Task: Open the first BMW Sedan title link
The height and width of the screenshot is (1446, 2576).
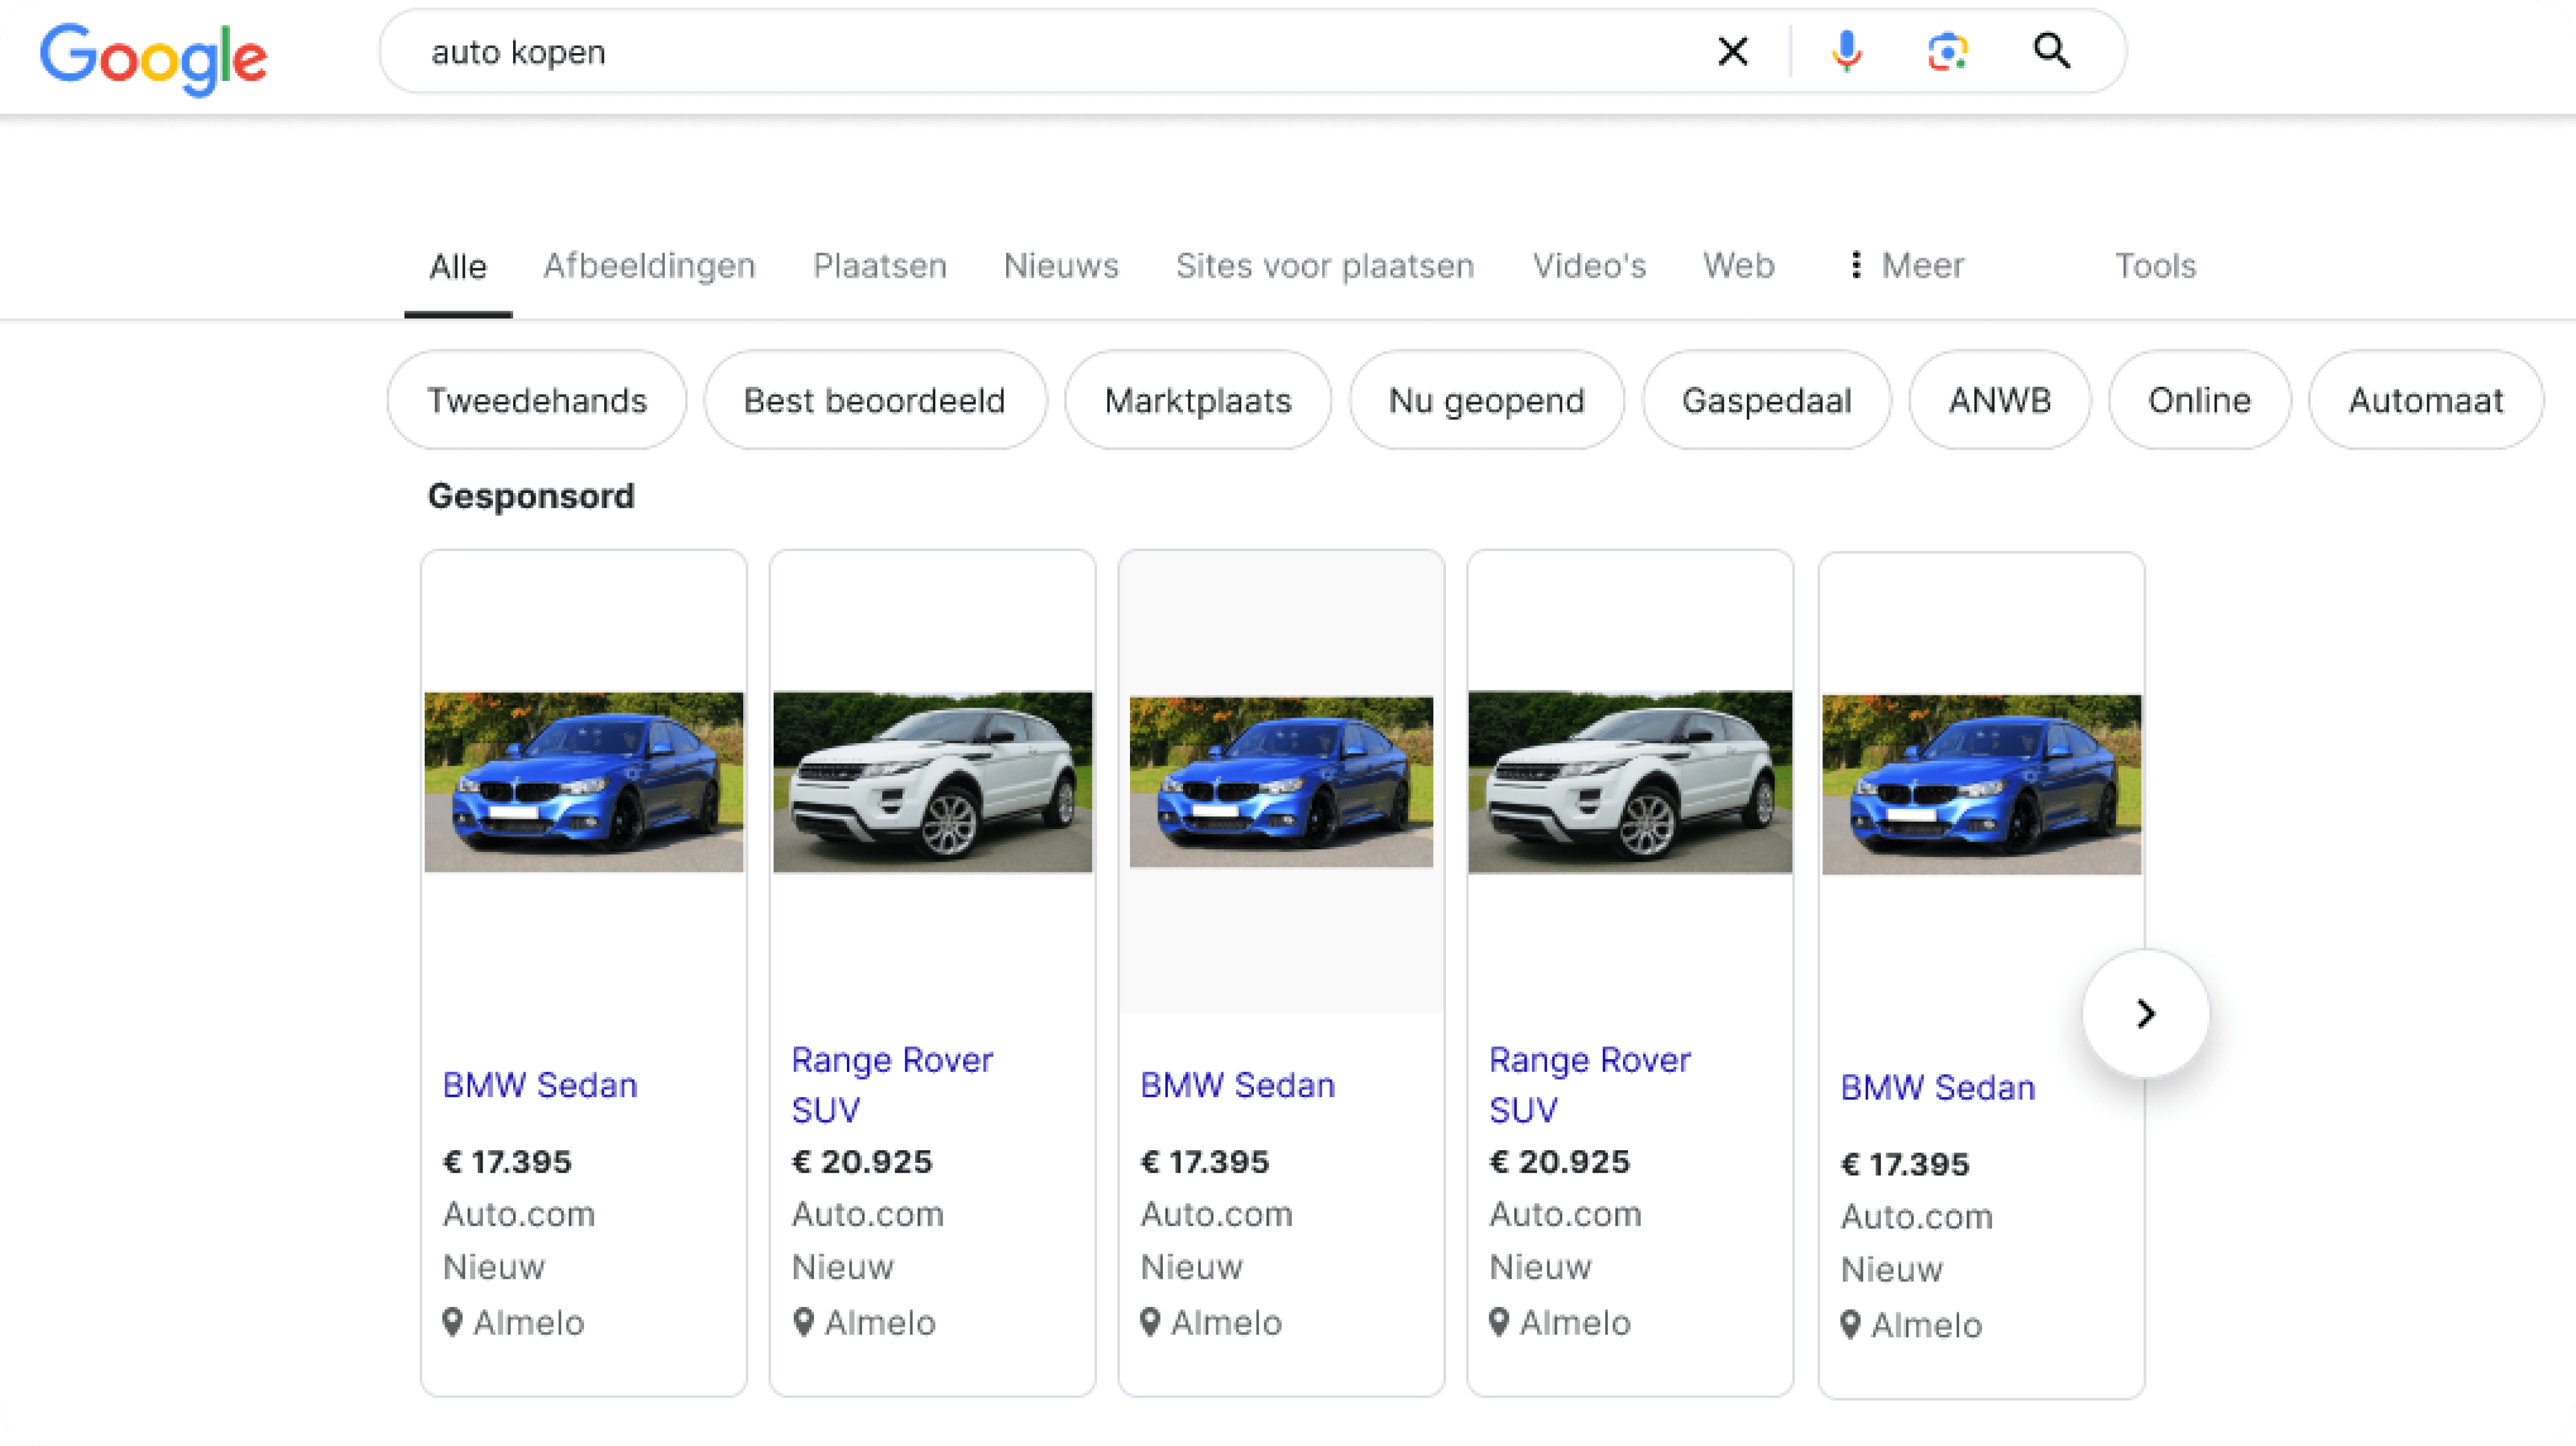Action: tap(540, 1085)
